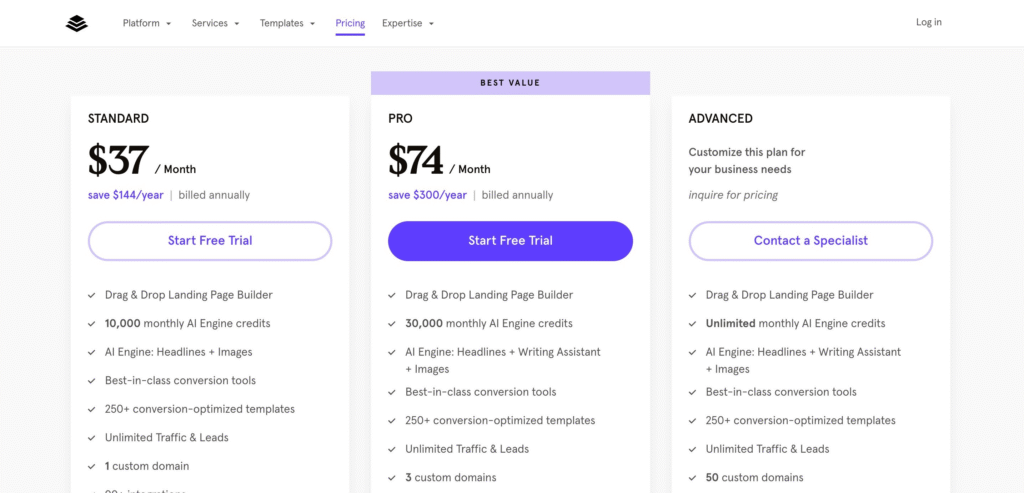
Task: Open the Services dropdown menu
Action: [215, 23]
